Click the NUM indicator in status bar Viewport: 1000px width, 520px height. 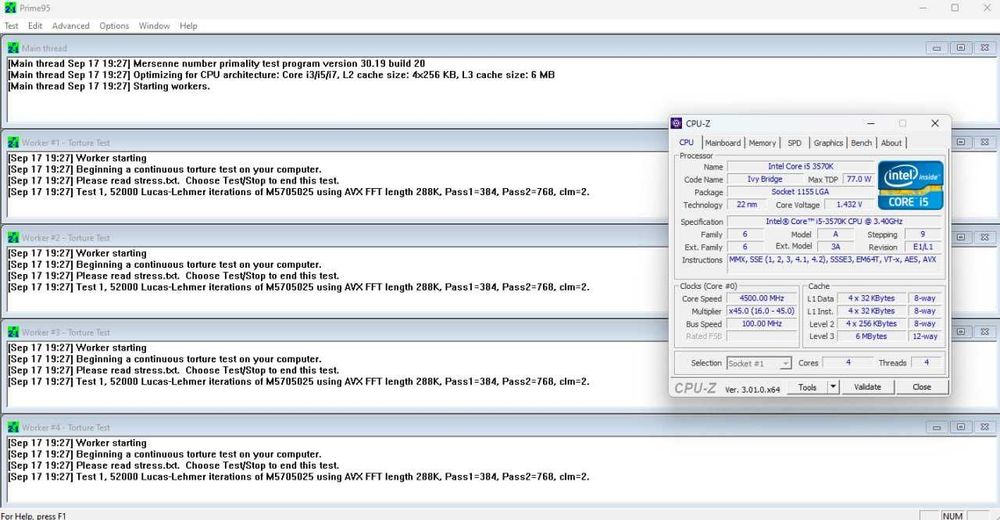(x=952, y=516)
